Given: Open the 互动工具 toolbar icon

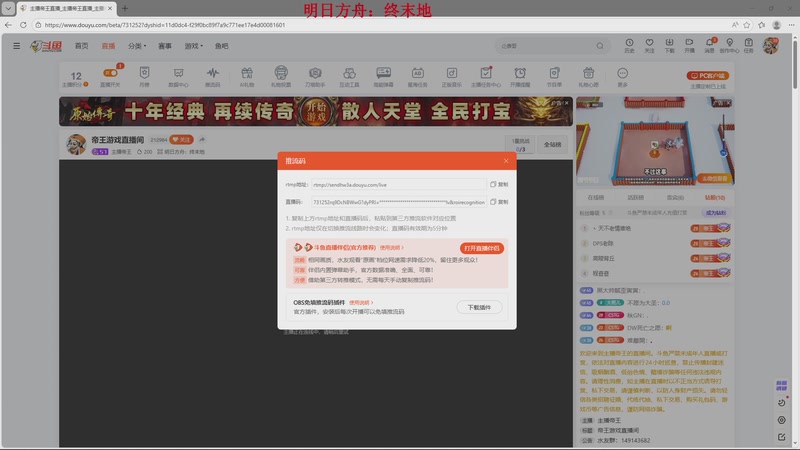Looking at the screenshot, I should (x=349, y=76).
